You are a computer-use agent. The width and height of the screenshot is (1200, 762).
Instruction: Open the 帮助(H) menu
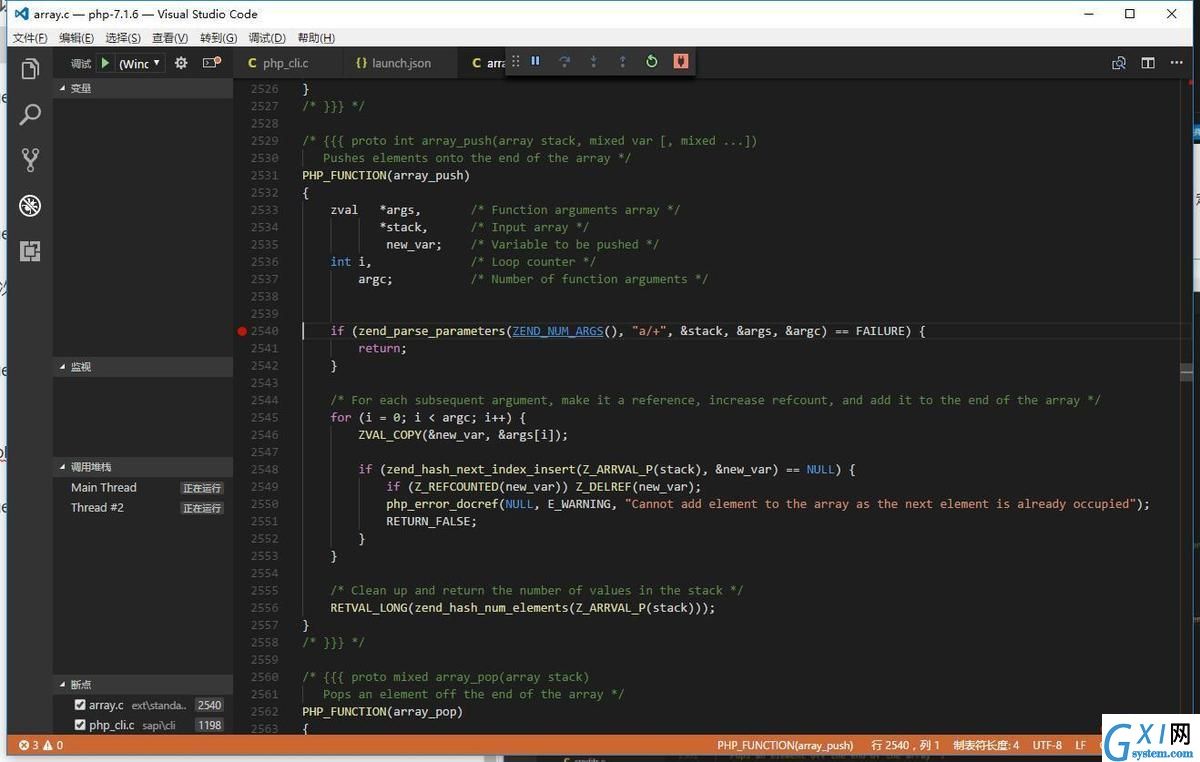316,38
